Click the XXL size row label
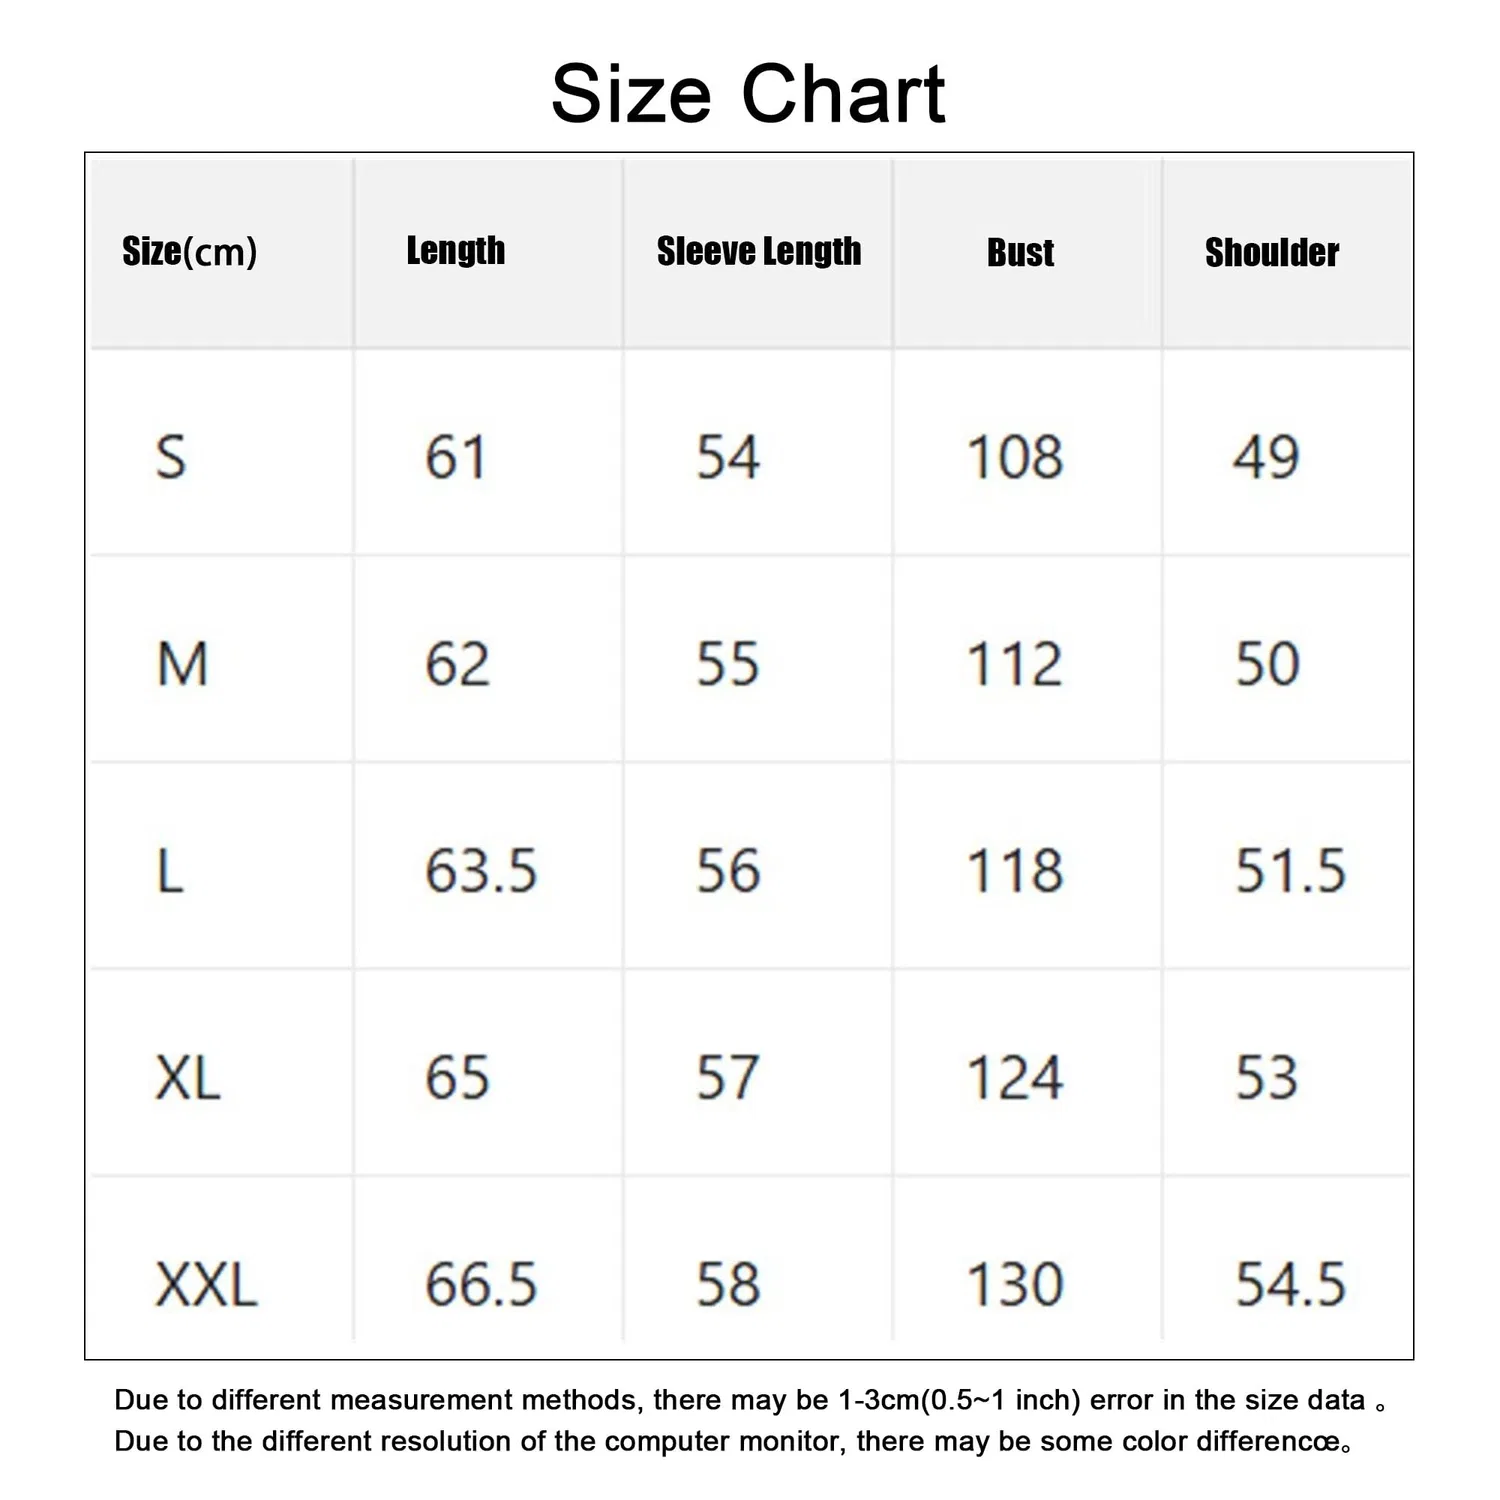 pyautogui.click(x=207, y=1284)
